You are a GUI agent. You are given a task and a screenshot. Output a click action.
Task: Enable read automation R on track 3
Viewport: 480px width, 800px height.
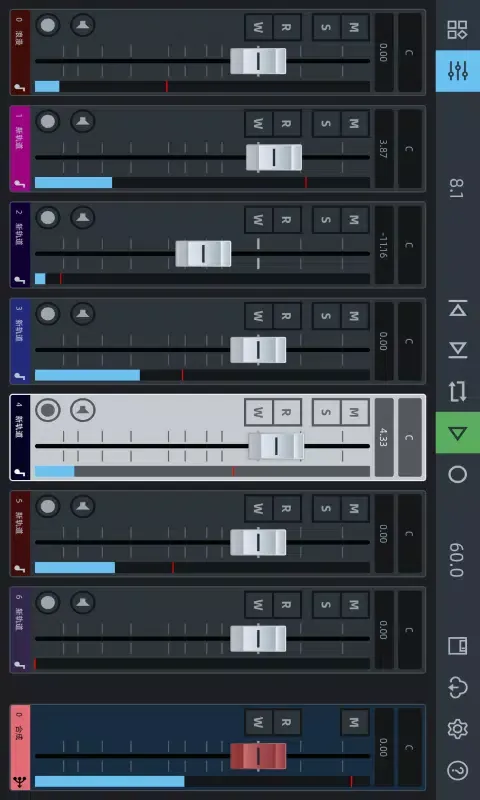click(287, 316)
